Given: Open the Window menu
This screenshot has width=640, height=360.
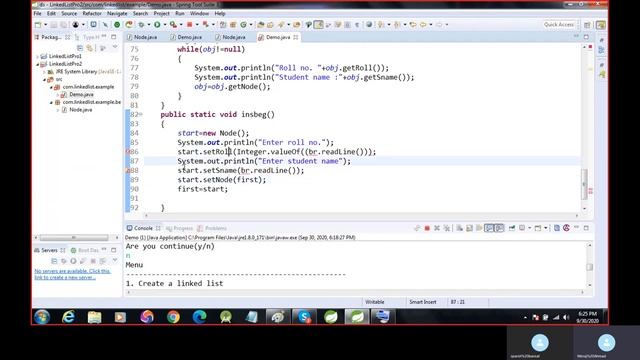Looking at the screenshot, I should tap(199, 13).
